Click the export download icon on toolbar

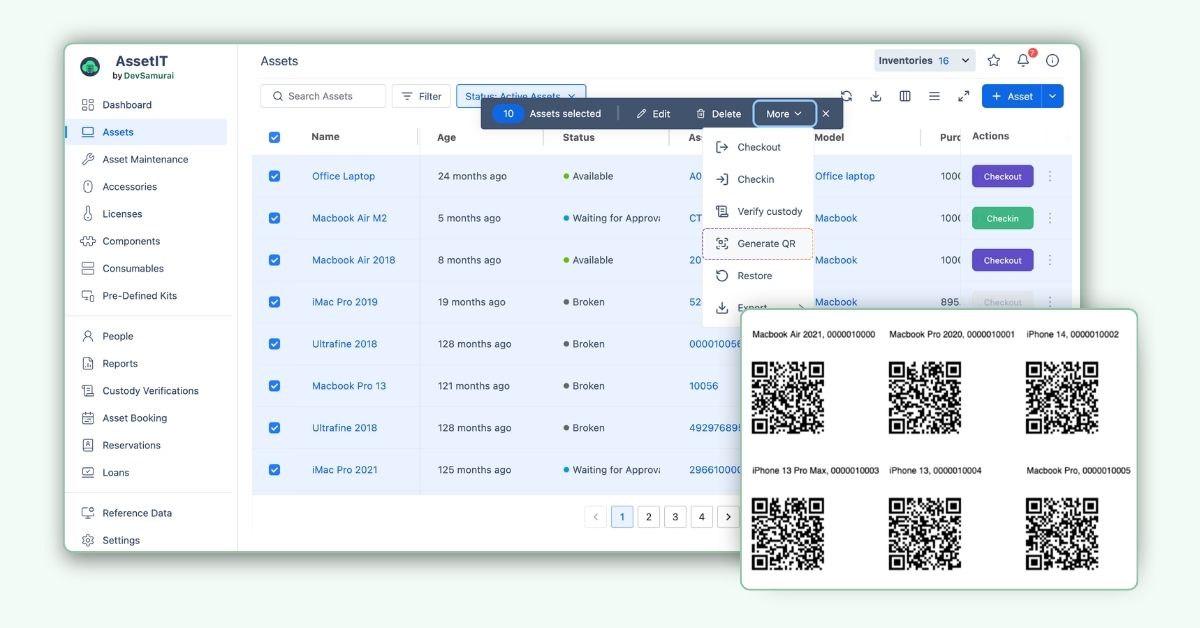click(x=875, y=96)
